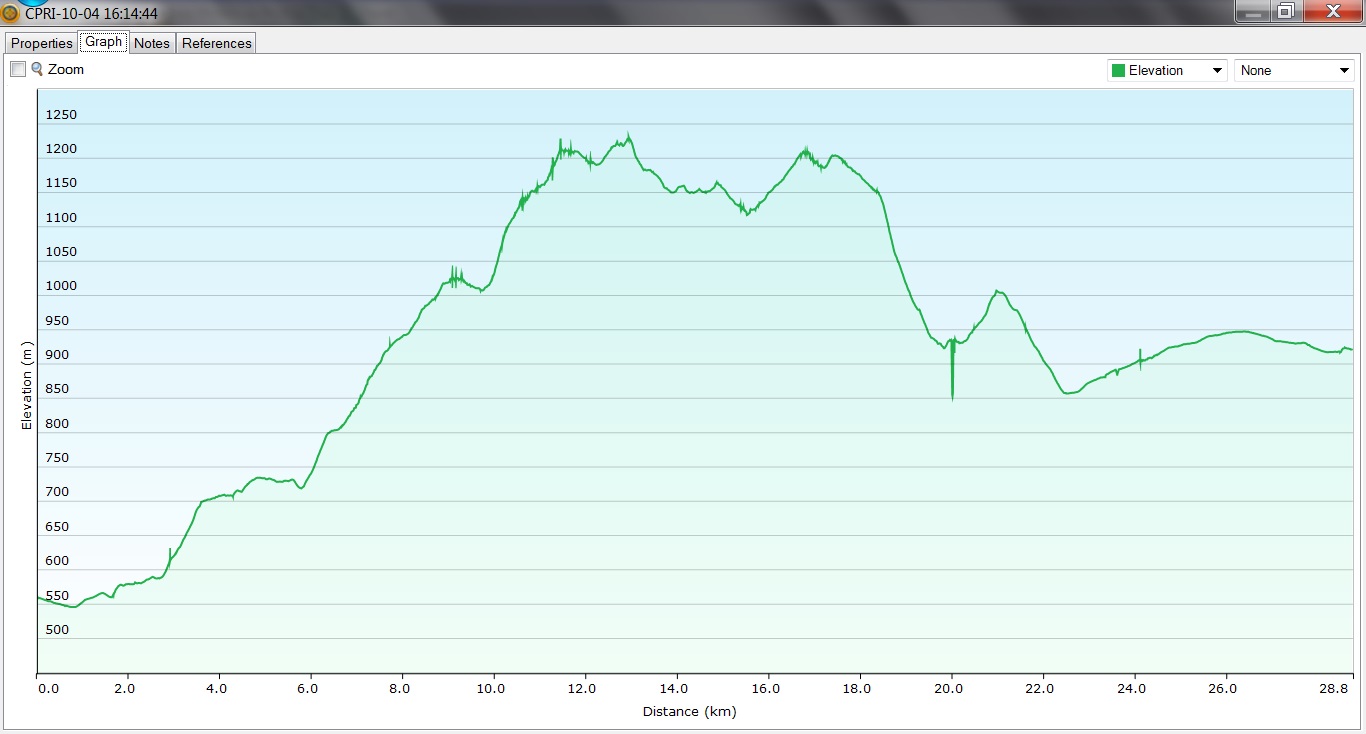This screenshot has width=1366, height=734.
Task: Click the minimize window icon
Action: [x=1253, y=11]
